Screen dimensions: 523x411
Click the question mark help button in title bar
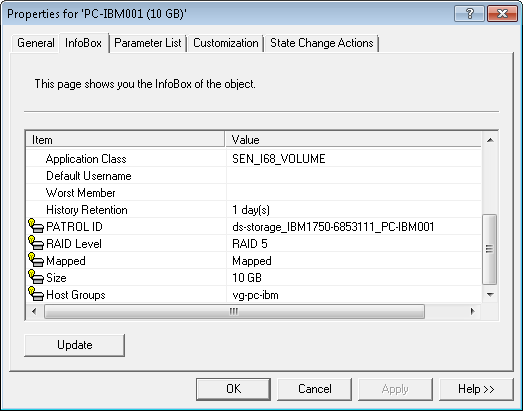click(x=469, y=13)
